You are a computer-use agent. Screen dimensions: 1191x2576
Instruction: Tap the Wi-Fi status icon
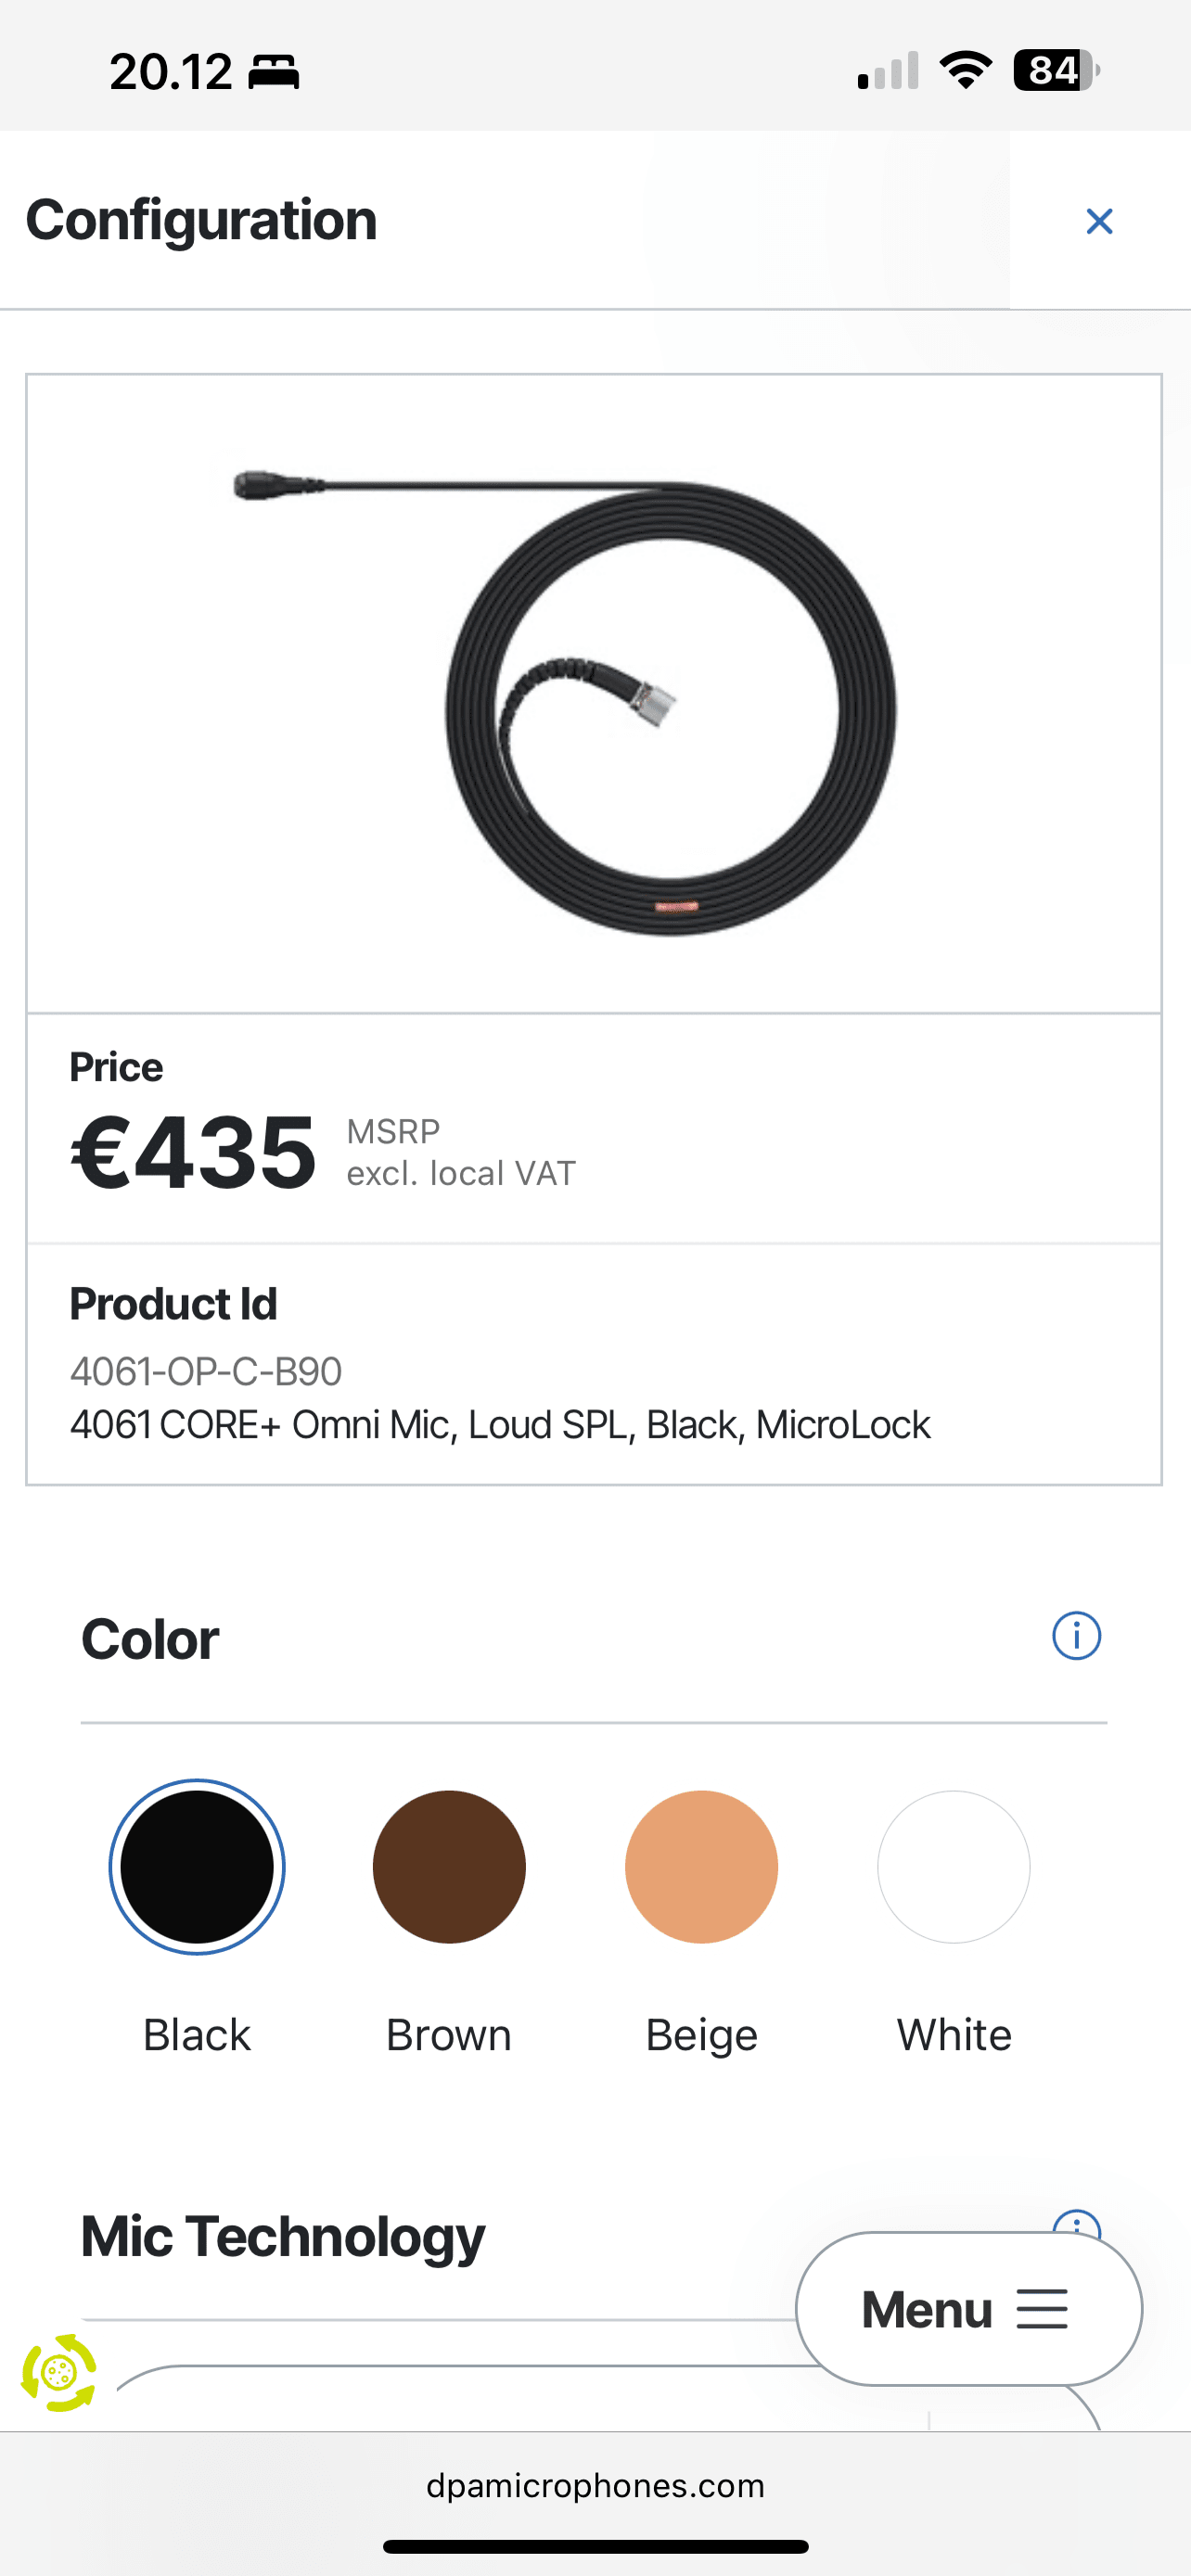pos(965,71)
